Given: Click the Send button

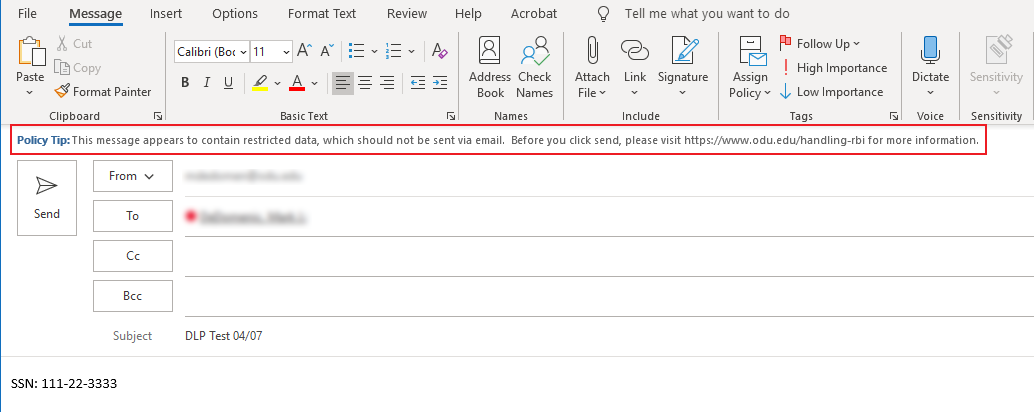Looking at the screenshot, I should (x=47, y=198).
